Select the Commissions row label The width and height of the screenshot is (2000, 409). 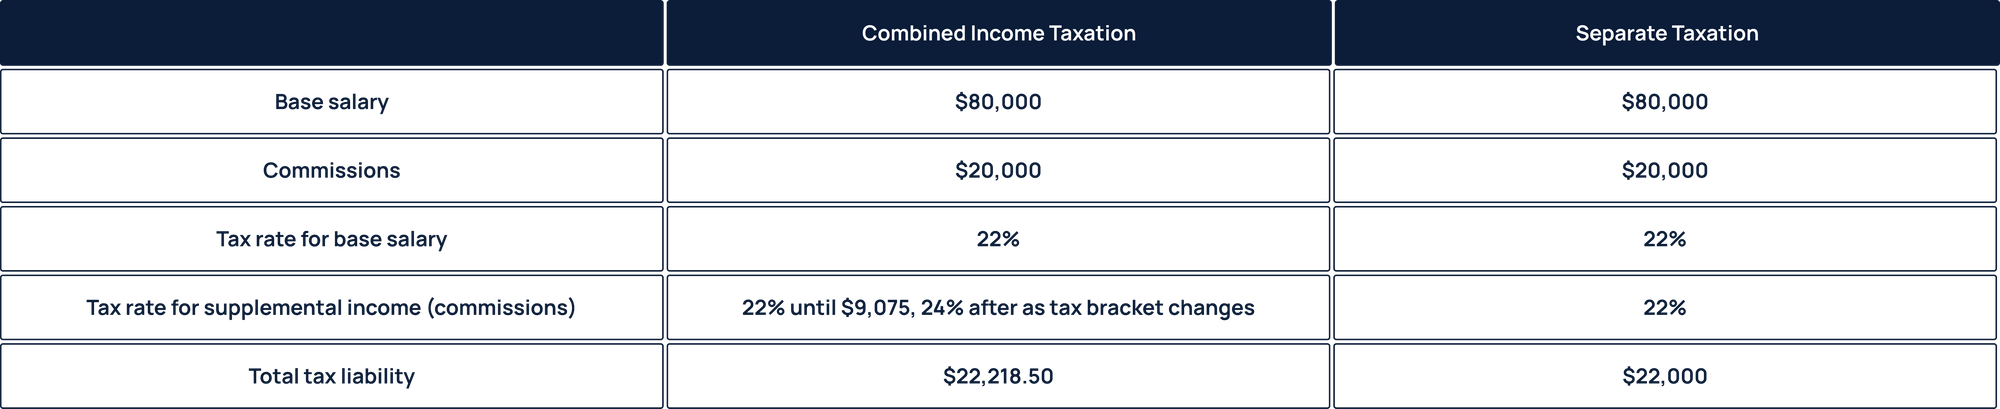click(x=331, y=170)
